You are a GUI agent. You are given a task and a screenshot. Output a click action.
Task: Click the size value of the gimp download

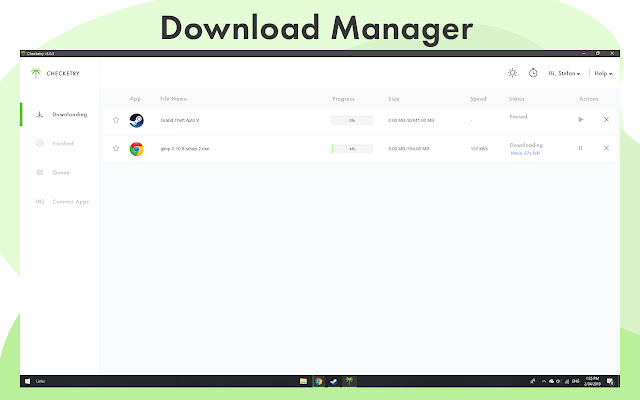coord(409,149)
